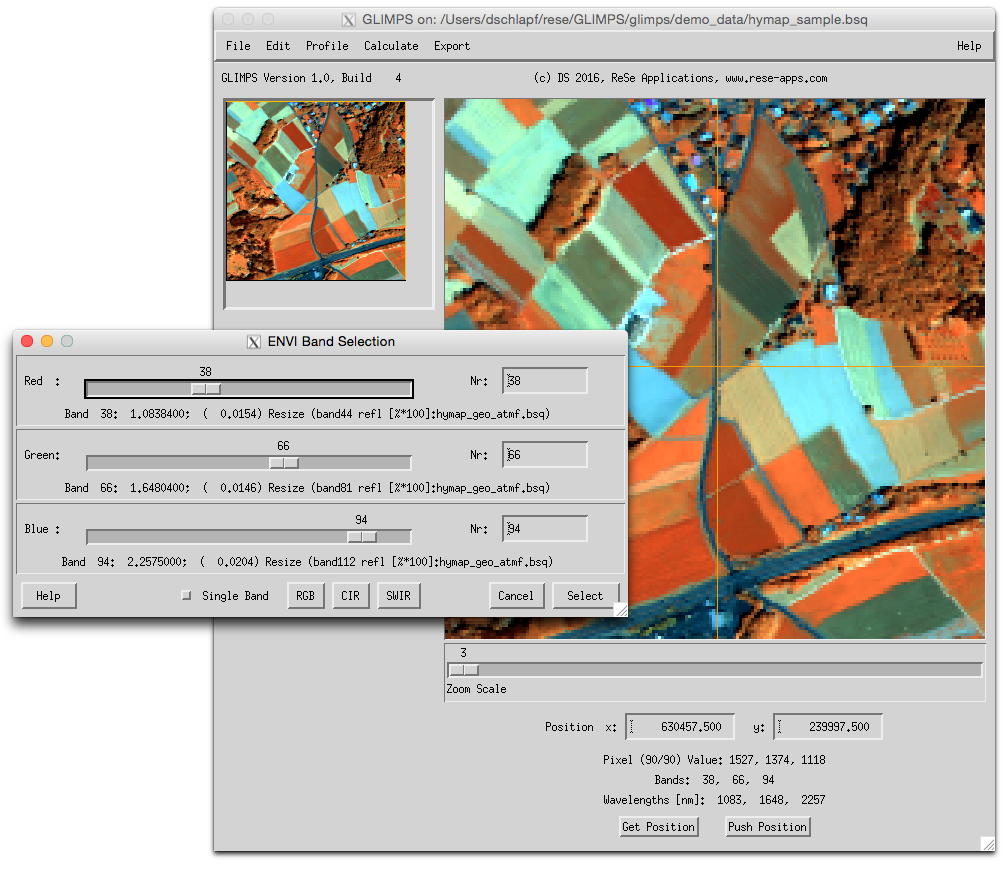
Task: Minimize the ENVI Band Selection window
Action: point(47,341)
